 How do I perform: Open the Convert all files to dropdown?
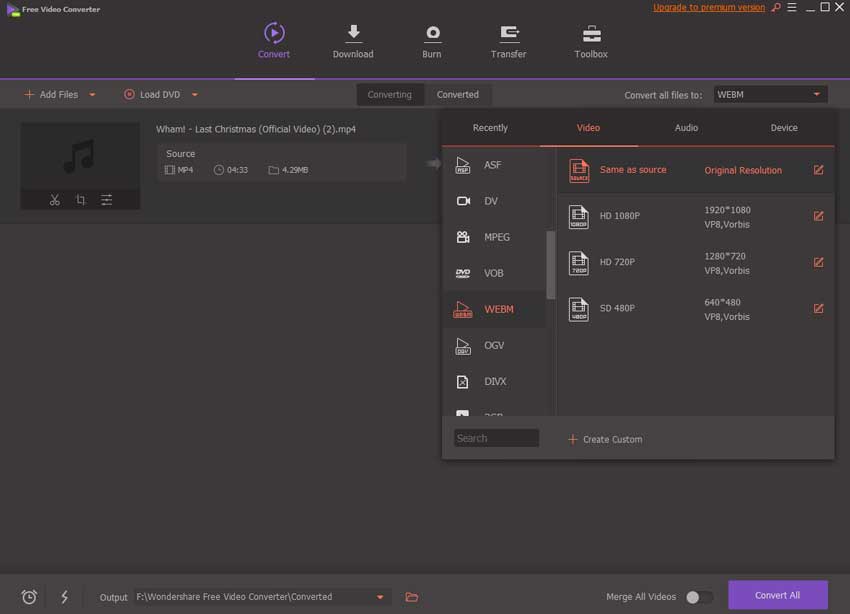(x=770, y=94)
